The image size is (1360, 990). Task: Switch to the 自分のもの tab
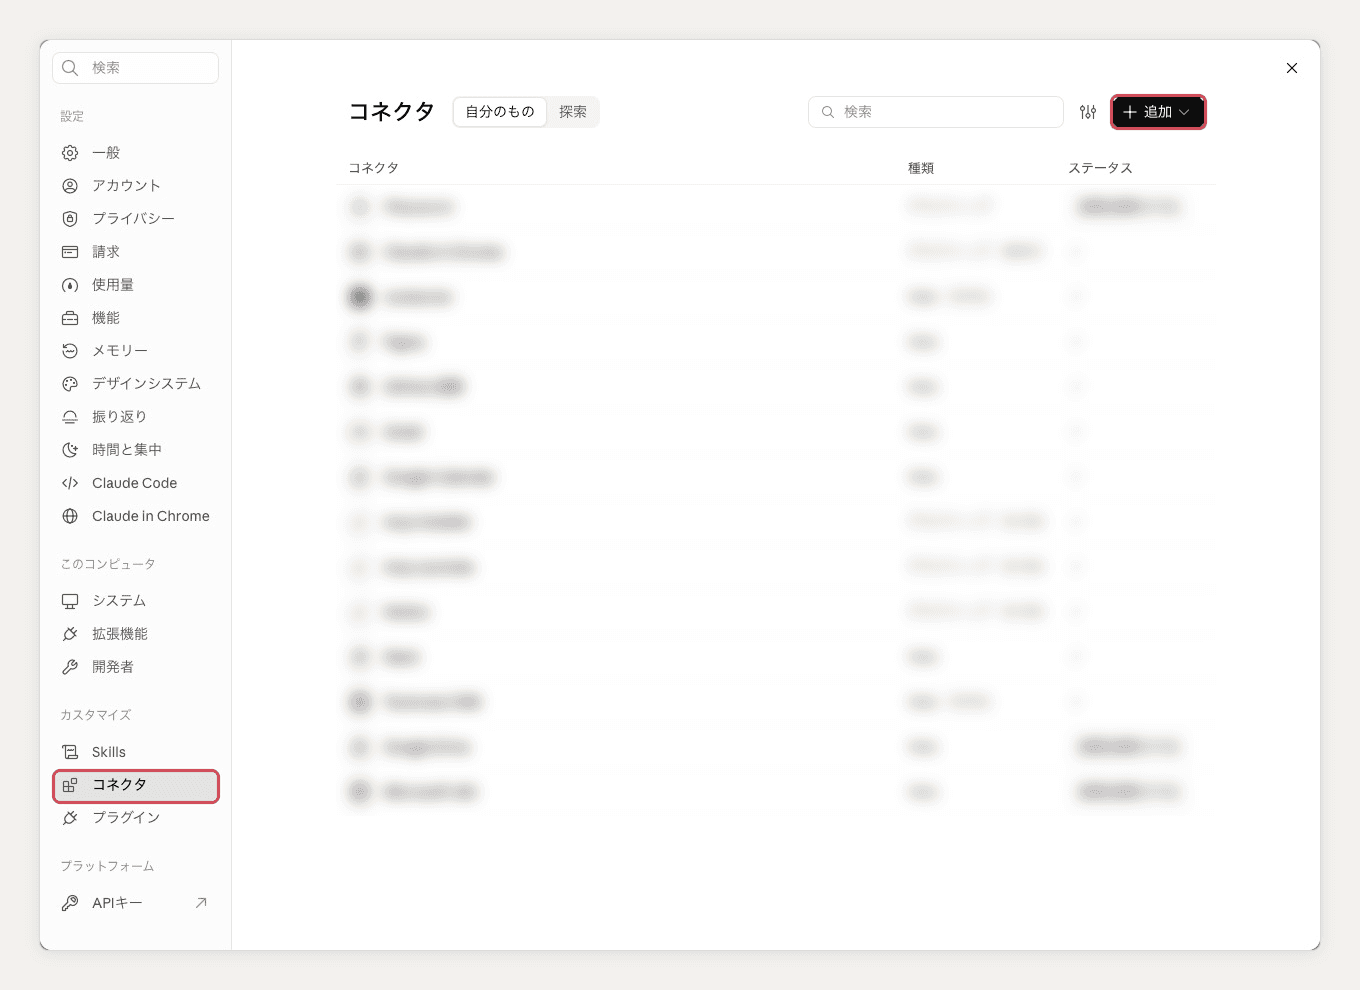point(500,112)
